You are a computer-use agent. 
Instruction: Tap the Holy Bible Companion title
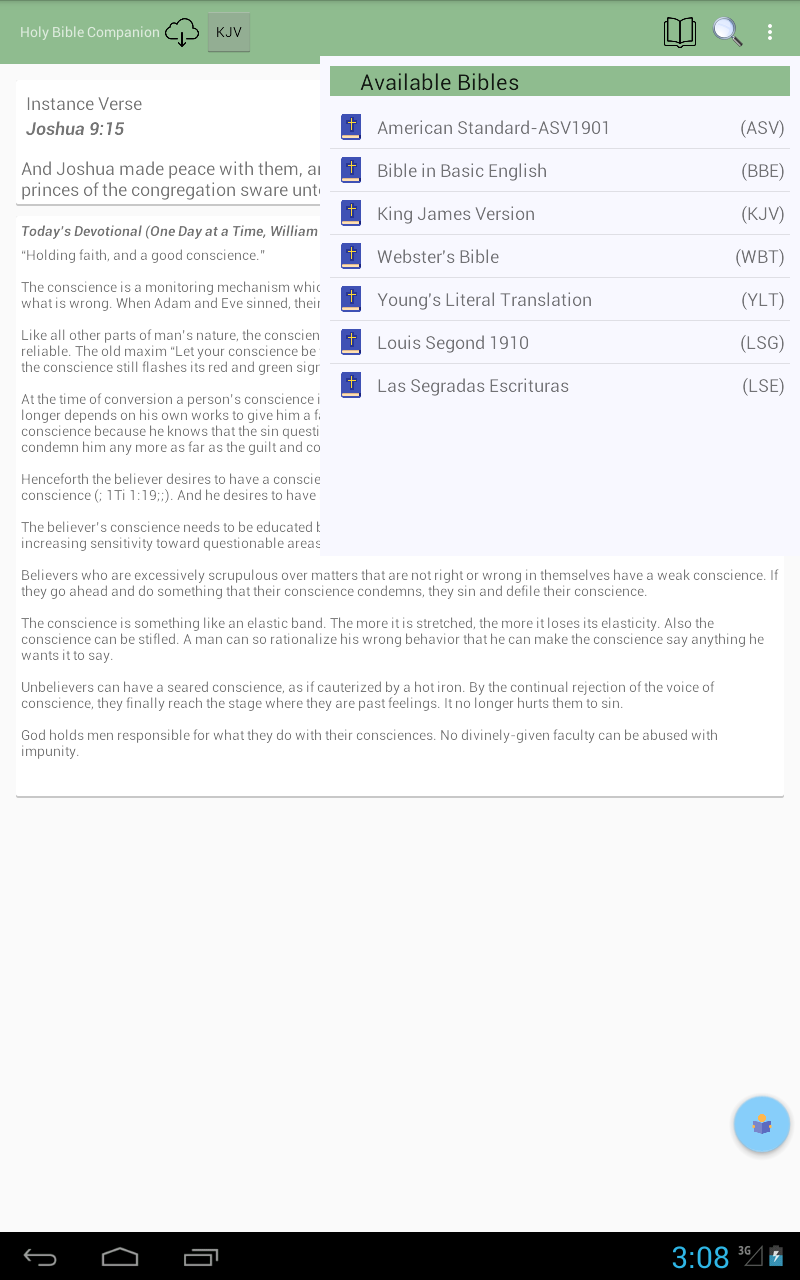click(90, 32)
